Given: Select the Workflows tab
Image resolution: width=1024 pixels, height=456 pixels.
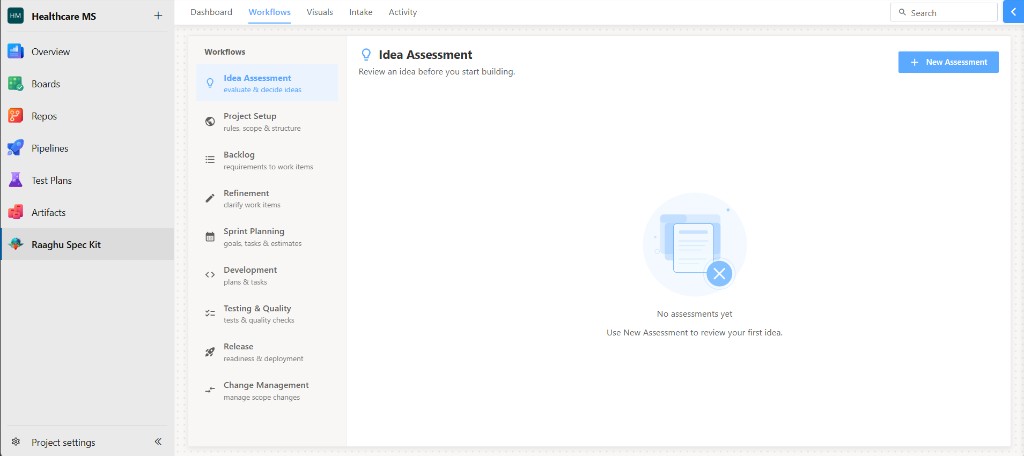Looking at the screenshot, I should pyautogui.click(x=270, y=12).
